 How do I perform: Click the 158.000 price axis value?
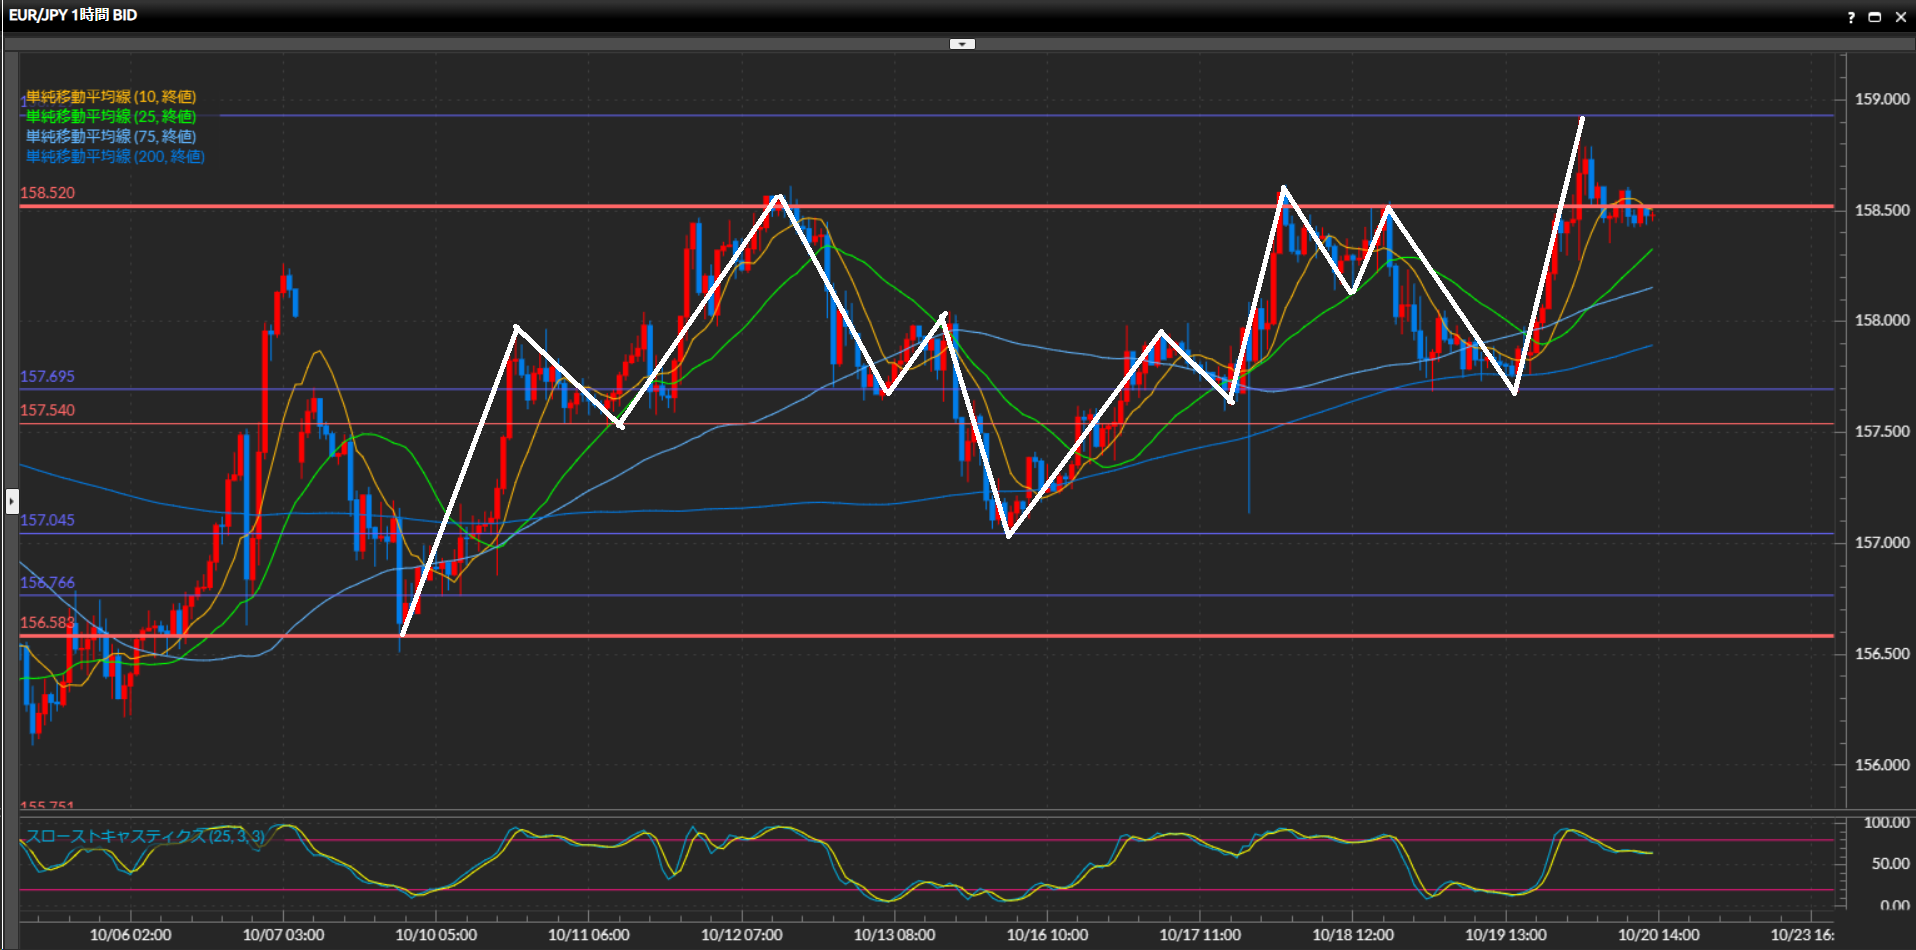pyautogui.click(x=1882, y=321)
